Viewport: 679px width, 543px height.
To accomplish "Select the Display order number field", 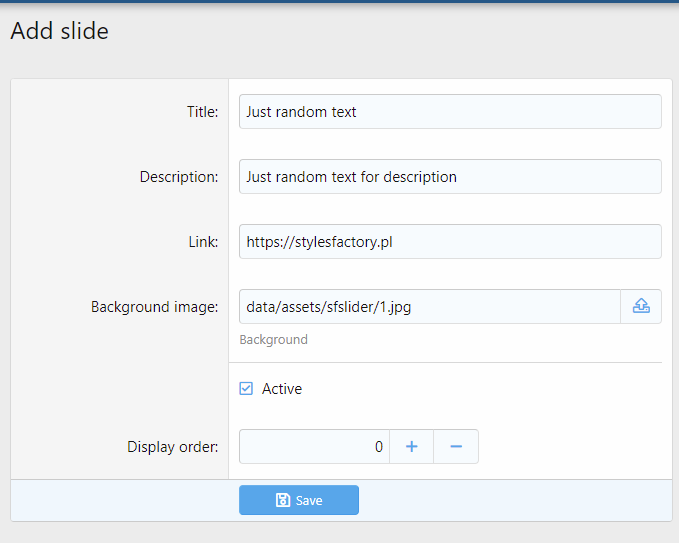I will (x=314, y=446).
